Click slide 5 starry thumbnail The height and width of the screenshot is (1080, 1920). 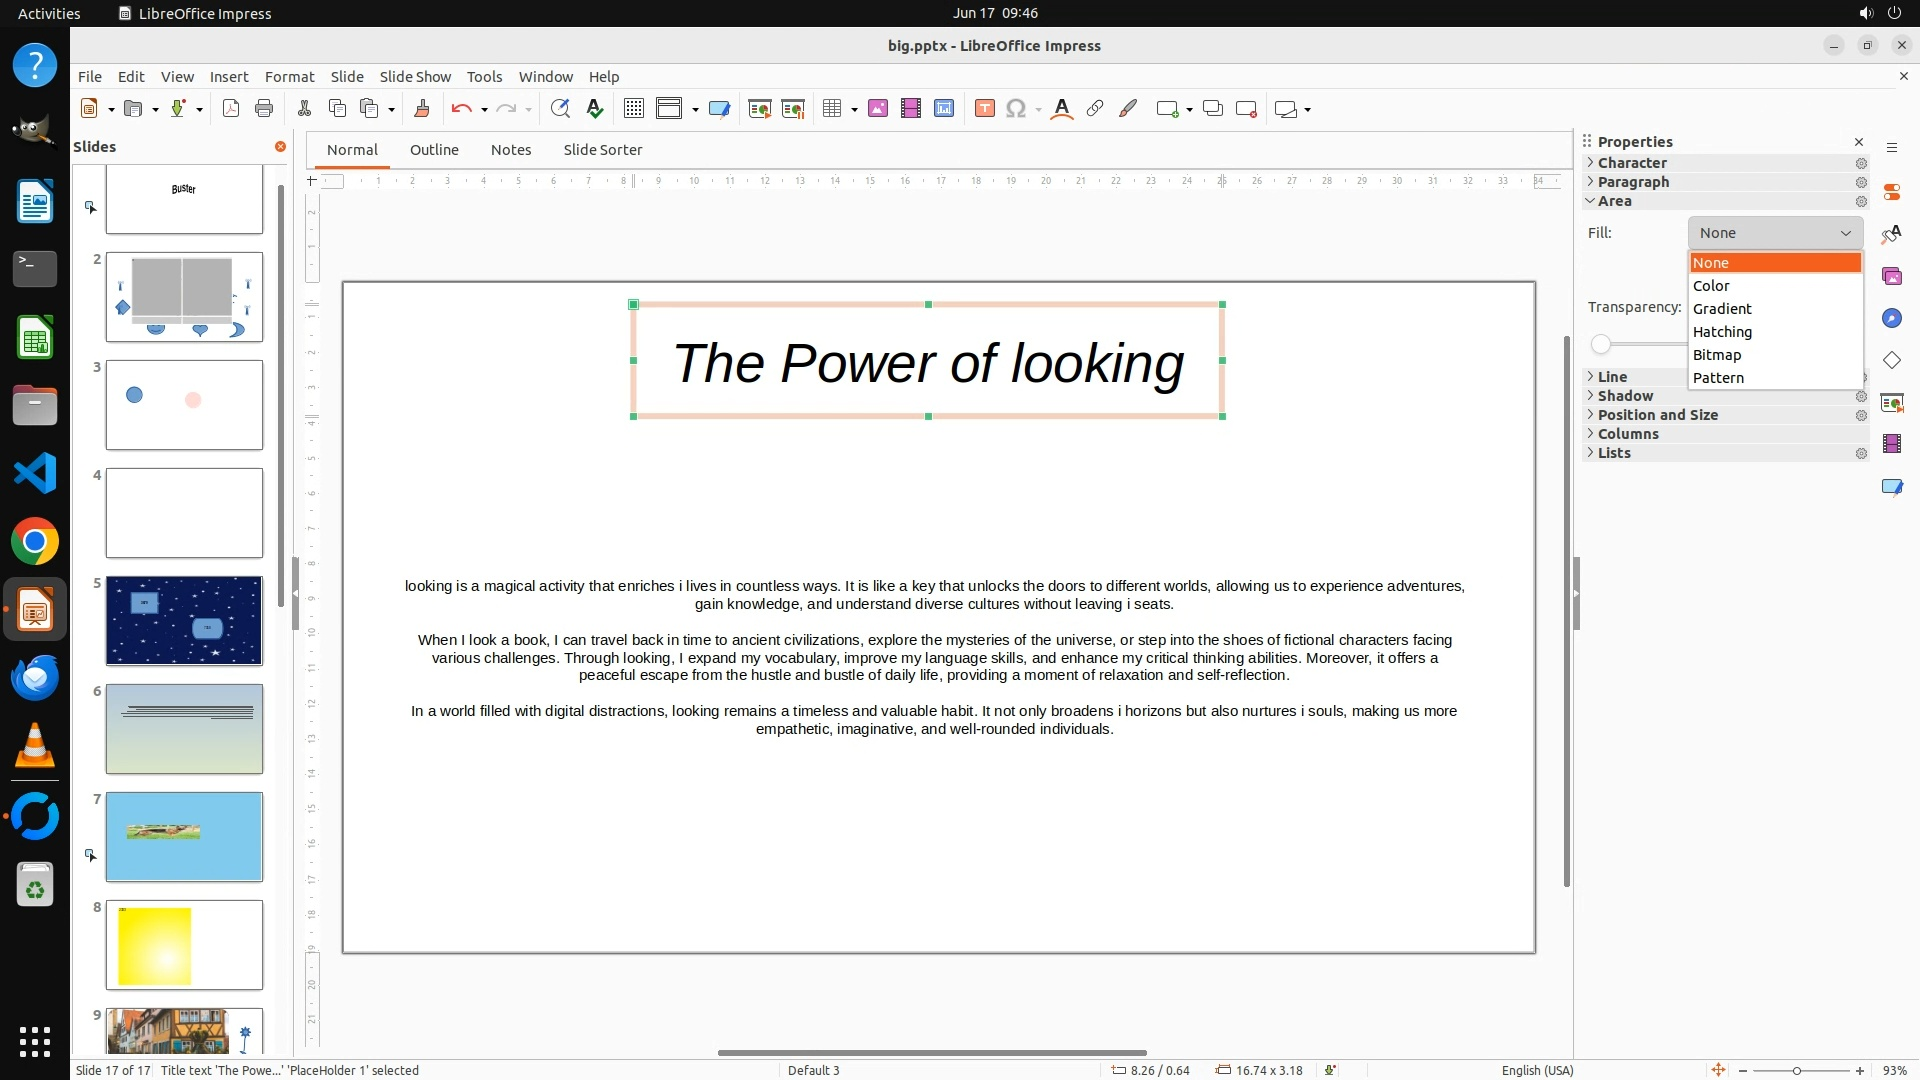pyautogui.click(x=184, y=621)
